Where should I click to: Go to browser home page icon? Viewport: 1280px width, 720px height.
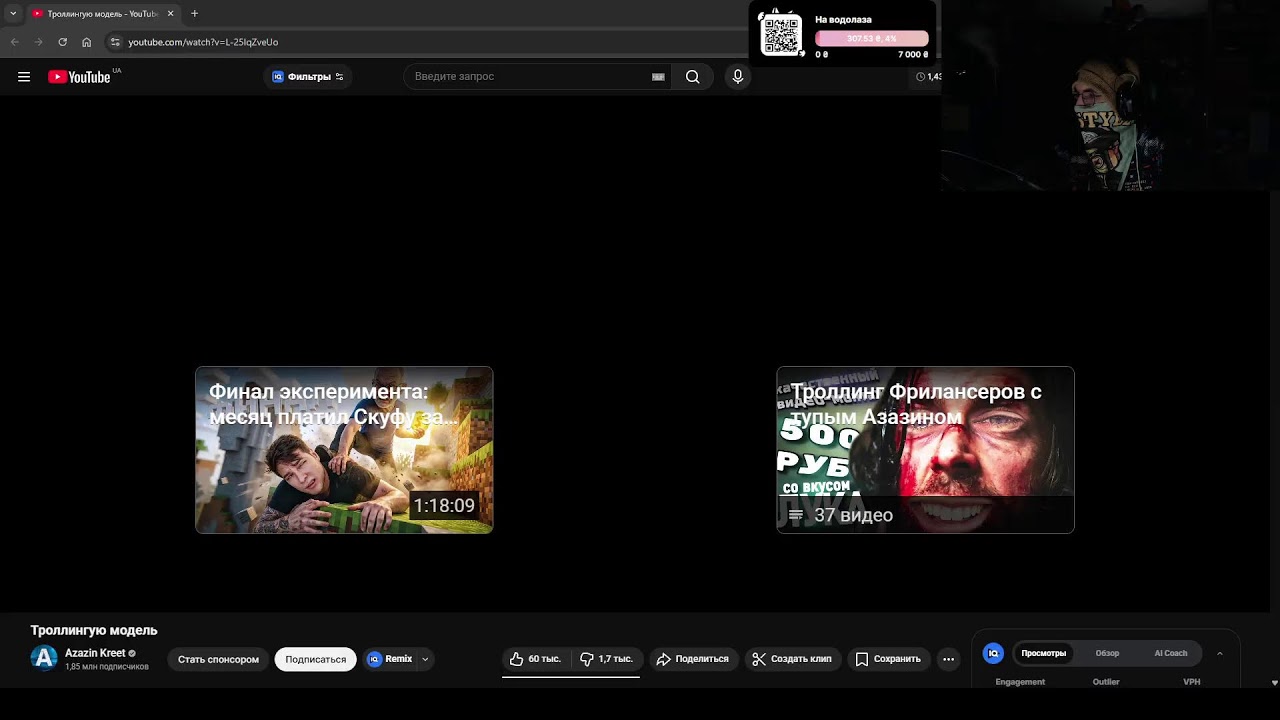point(86,42)
